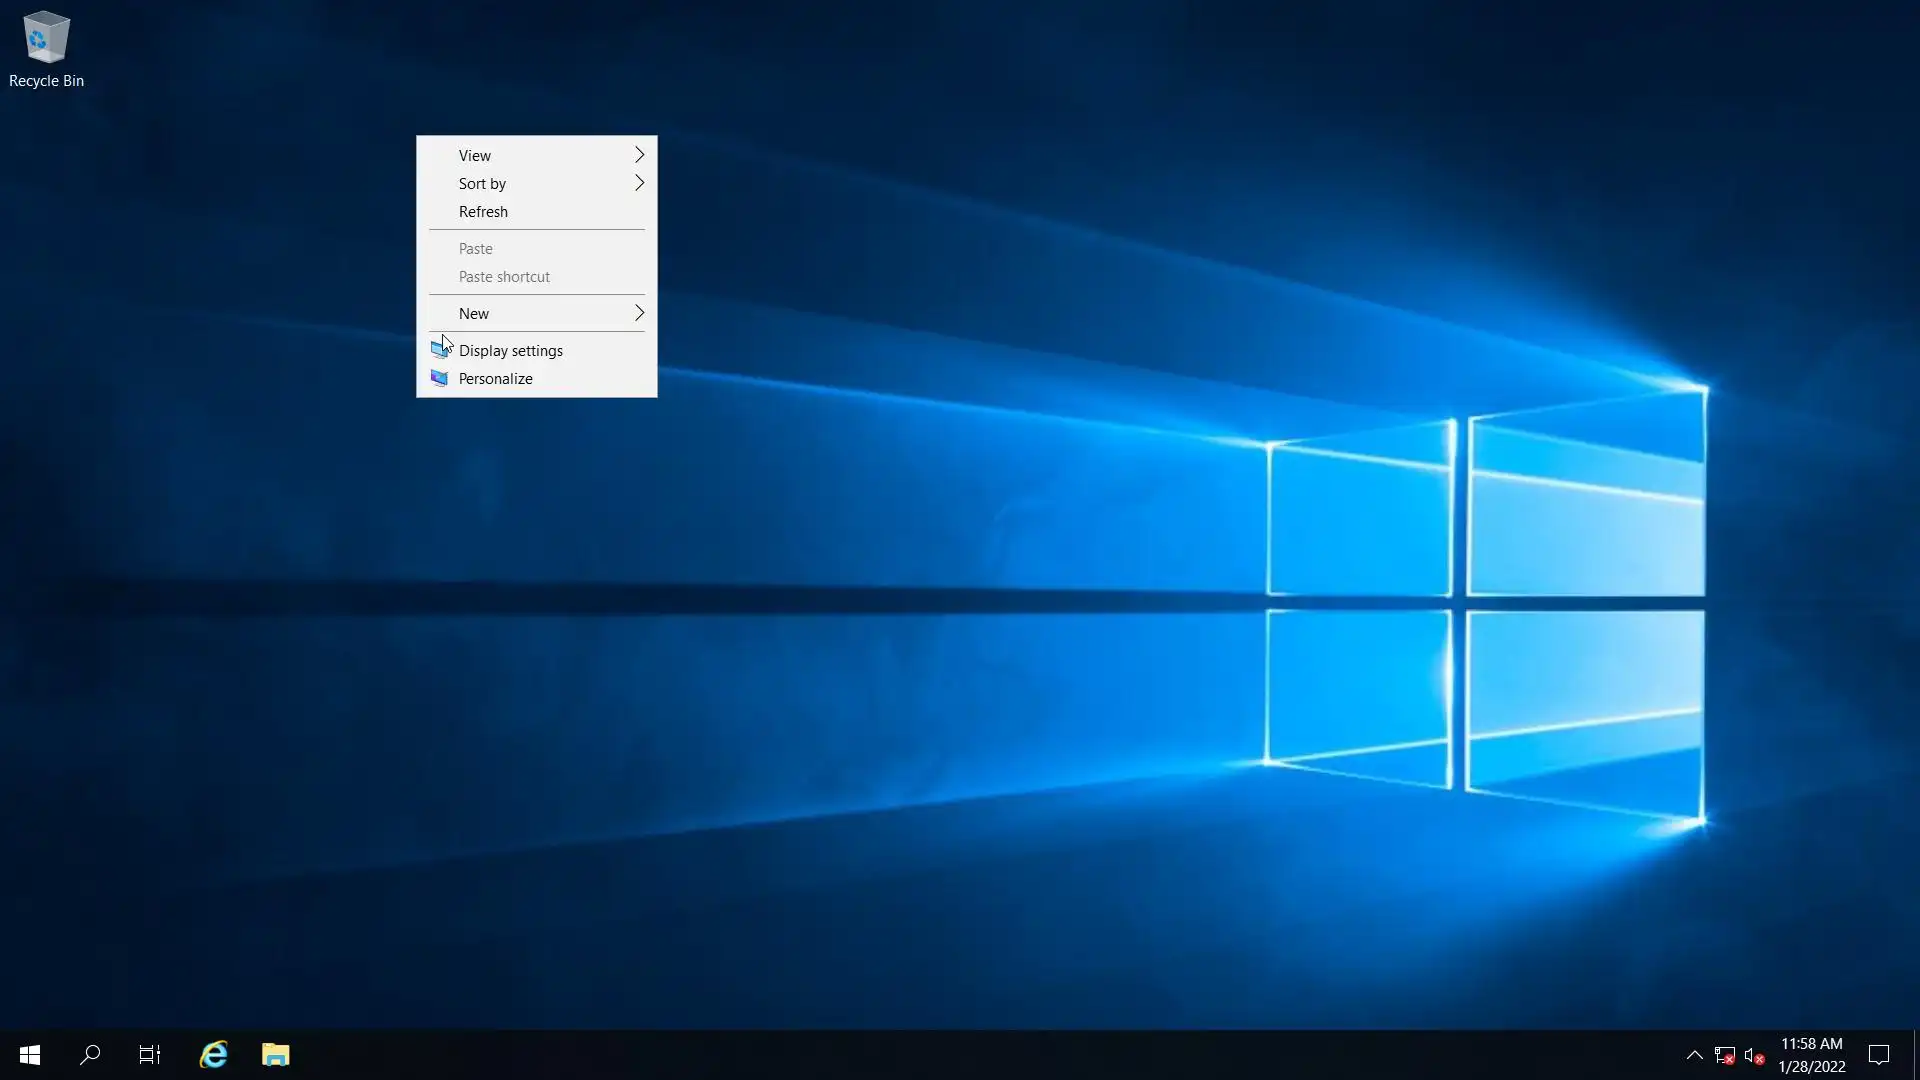1920x1080 pixels.
Task: Choose Display settings from context menu
Action: tap(511, 351)
